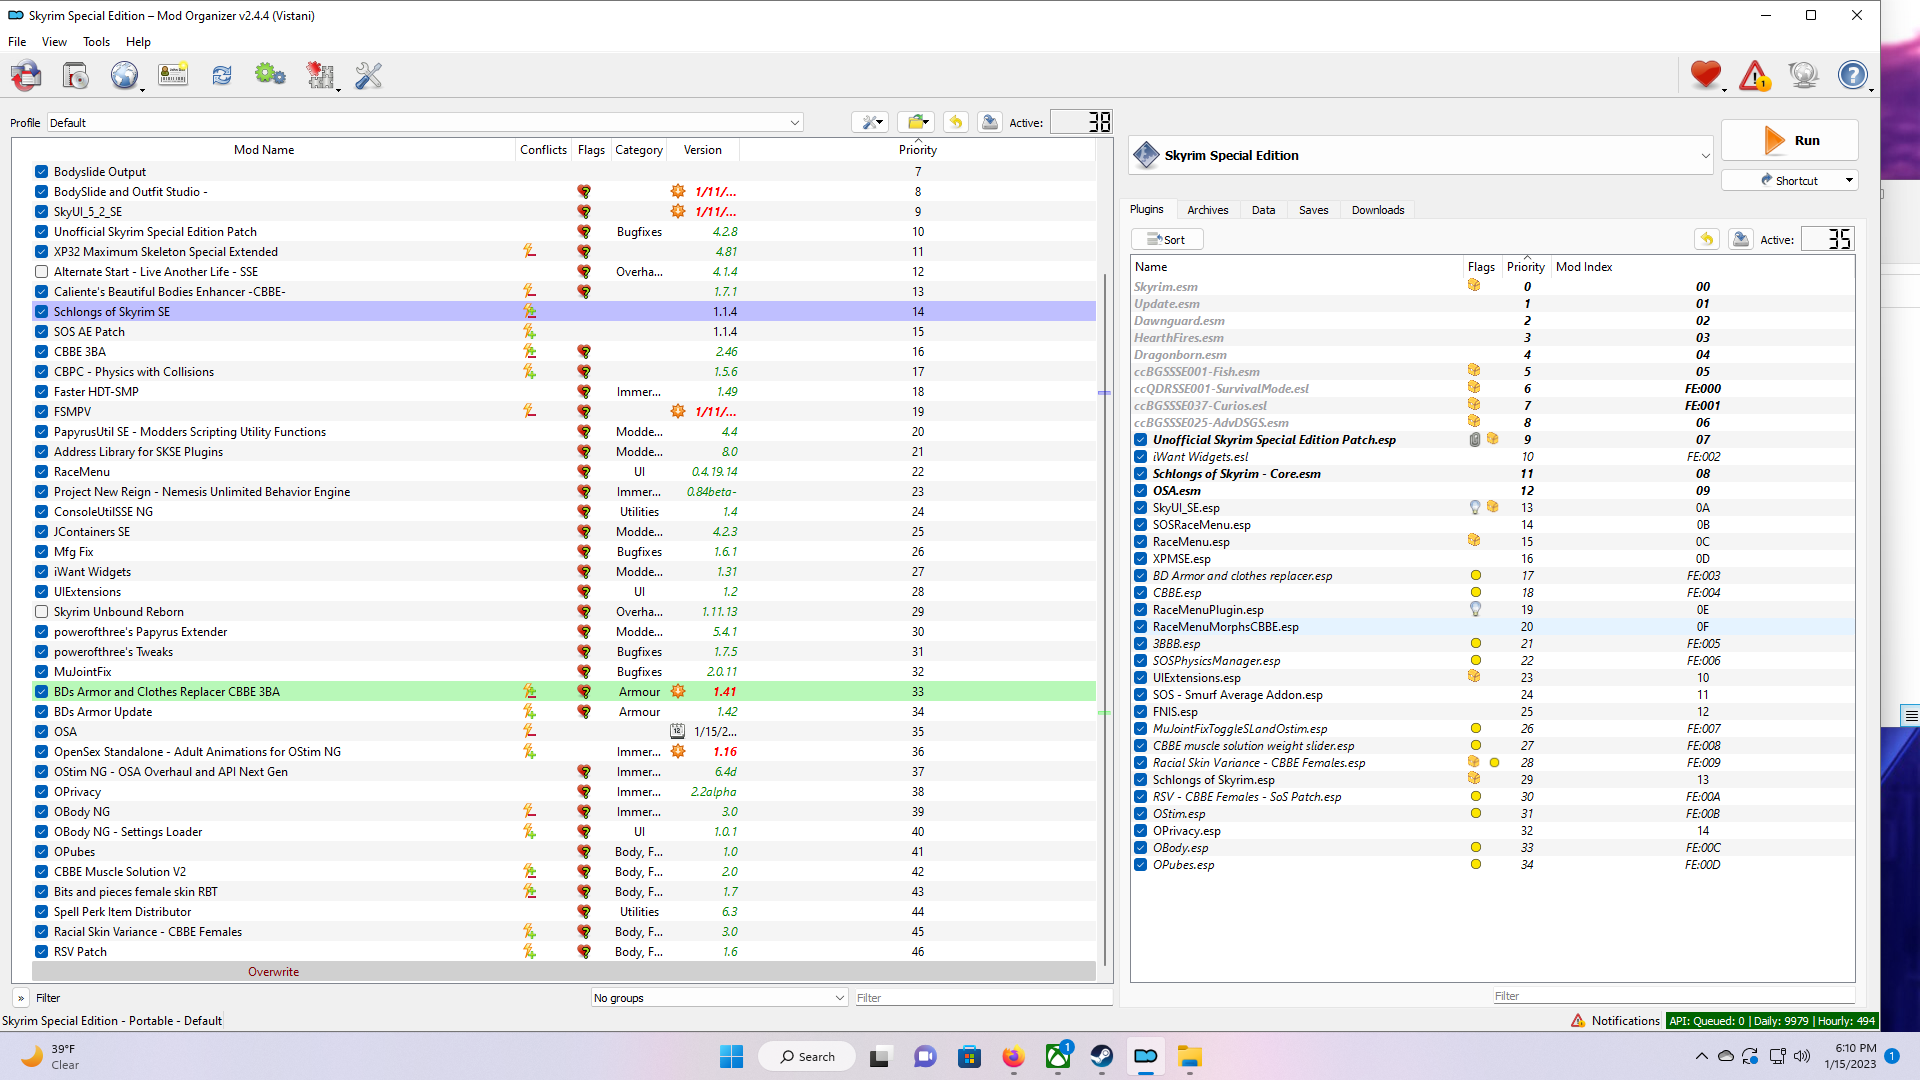Open the folder shortcuts dropdown
Image resolution: width=1920 pixels, height=1080 pixels.
coord(916,122)
